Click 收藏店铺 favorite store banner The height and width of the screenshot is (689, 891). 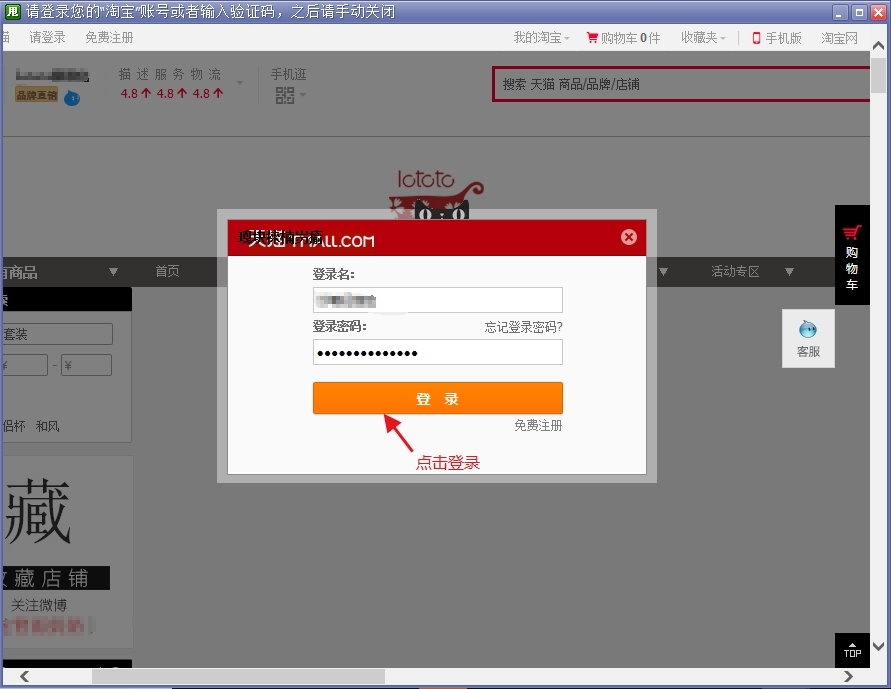(56, 578)
